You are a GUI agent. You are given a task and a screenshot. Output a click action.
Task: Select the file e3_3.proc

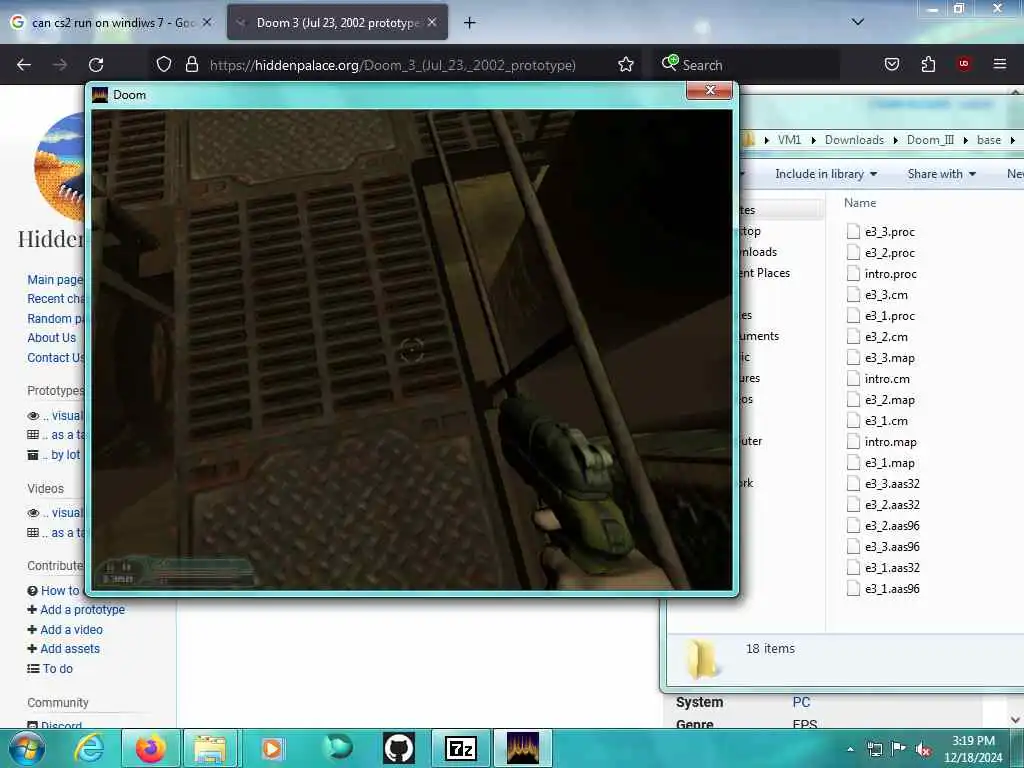click(882, 232)
